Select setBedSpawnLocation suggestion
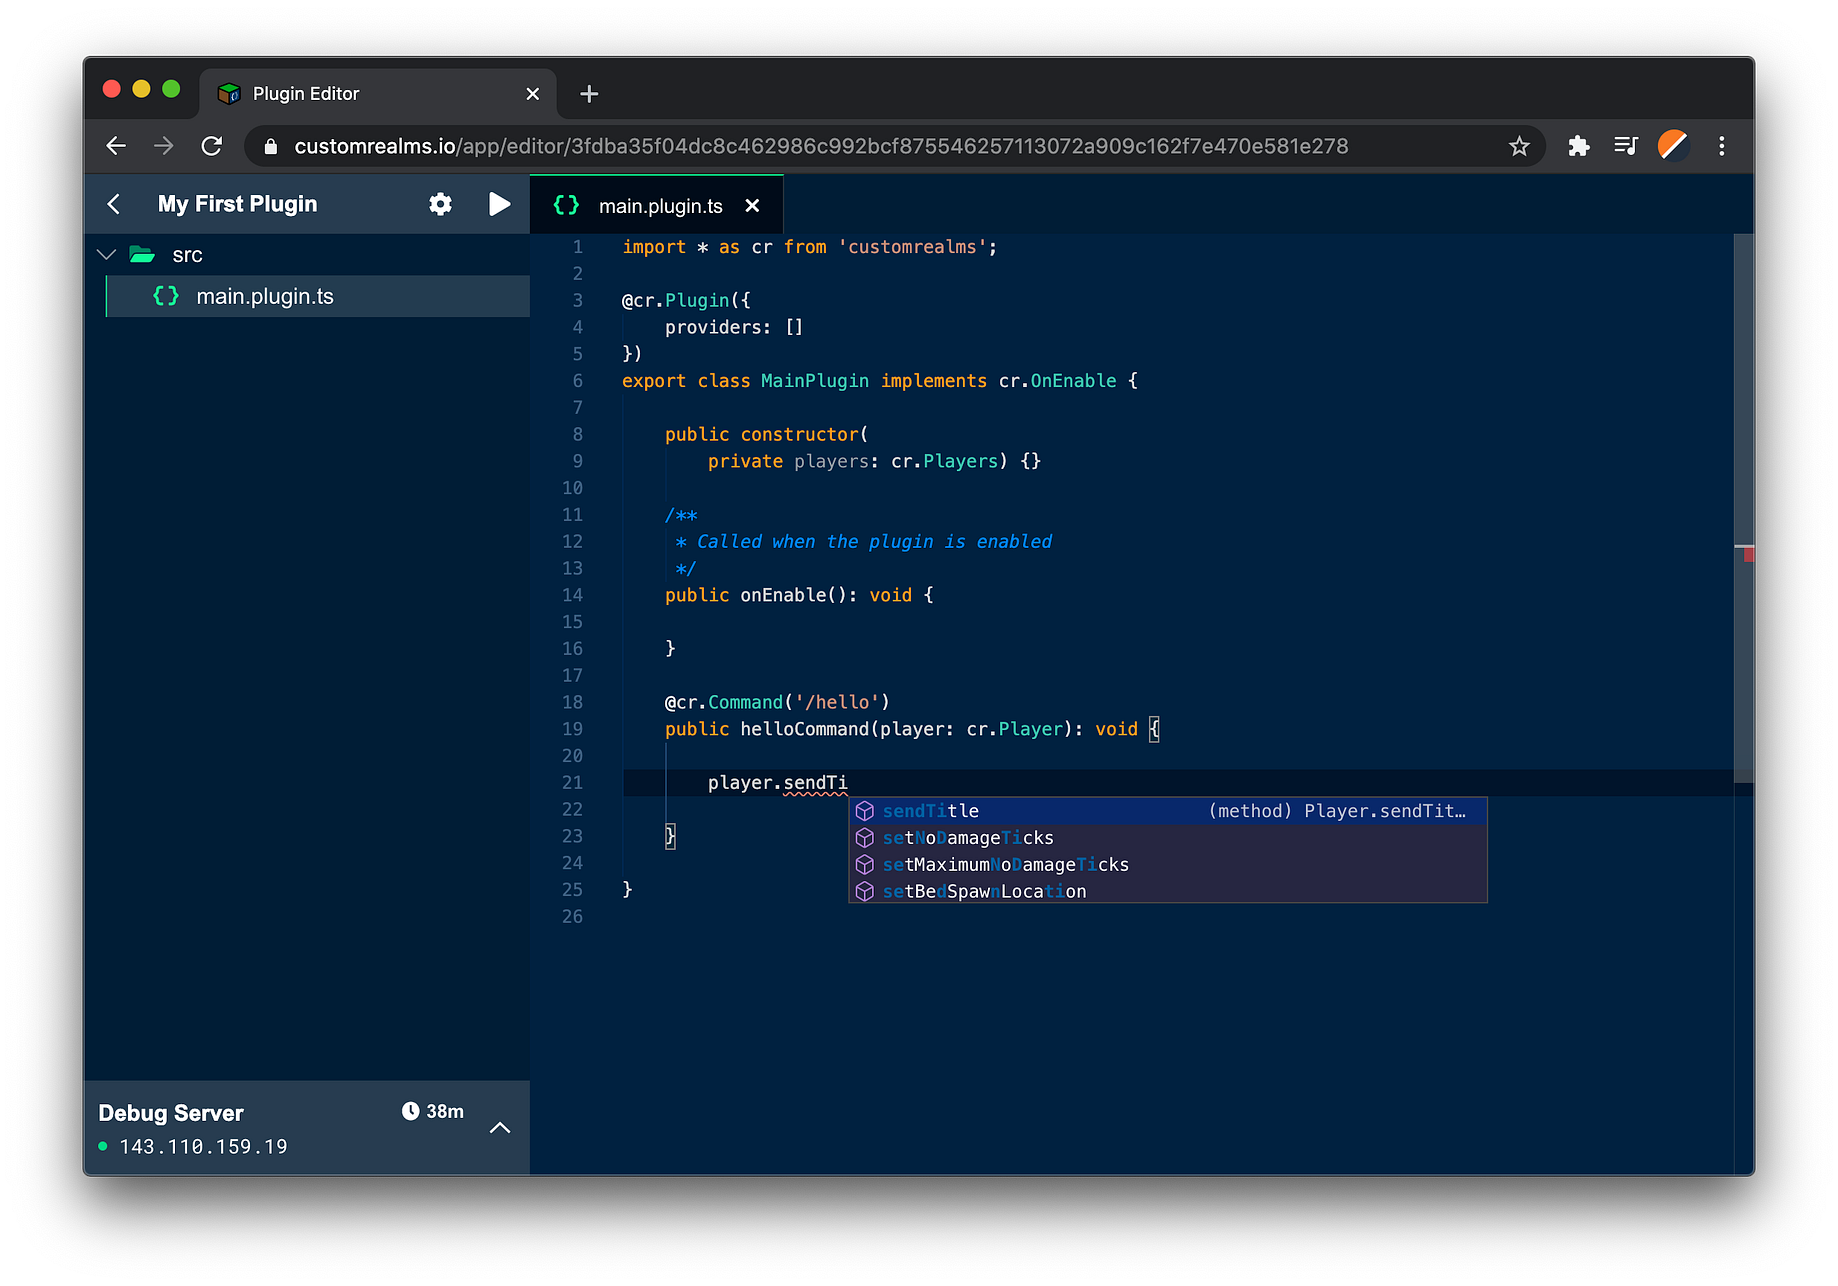This screenshot has height=1286, width=1838. point(1168,891)
